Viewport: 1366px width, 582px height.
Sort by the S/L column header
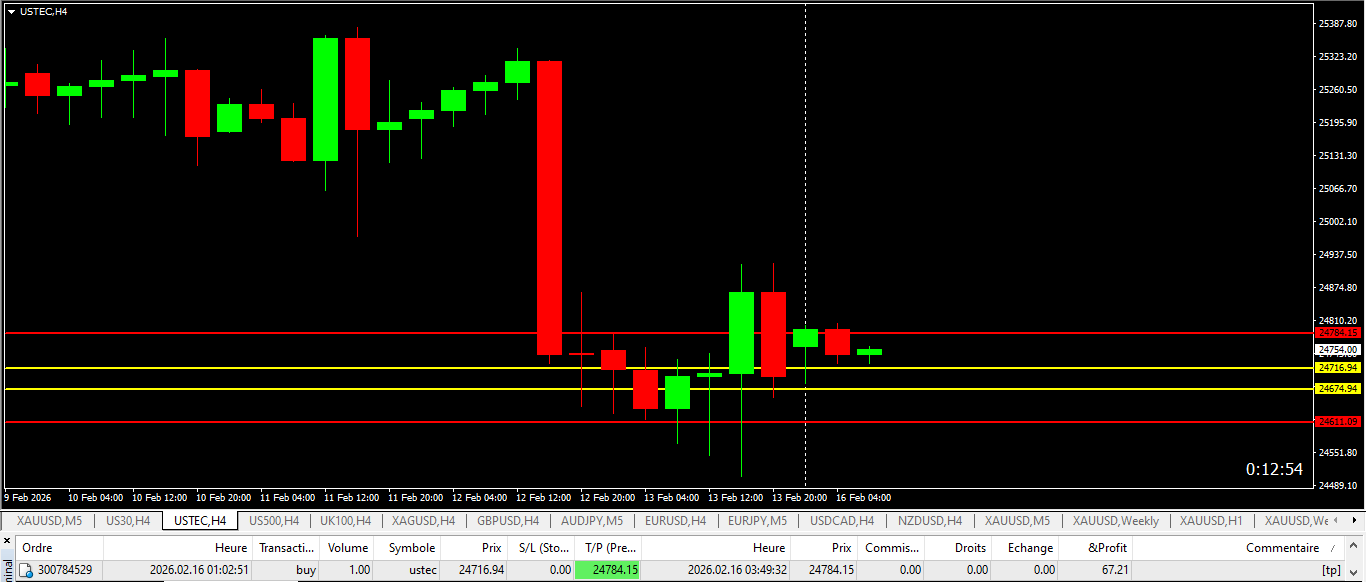540,548
